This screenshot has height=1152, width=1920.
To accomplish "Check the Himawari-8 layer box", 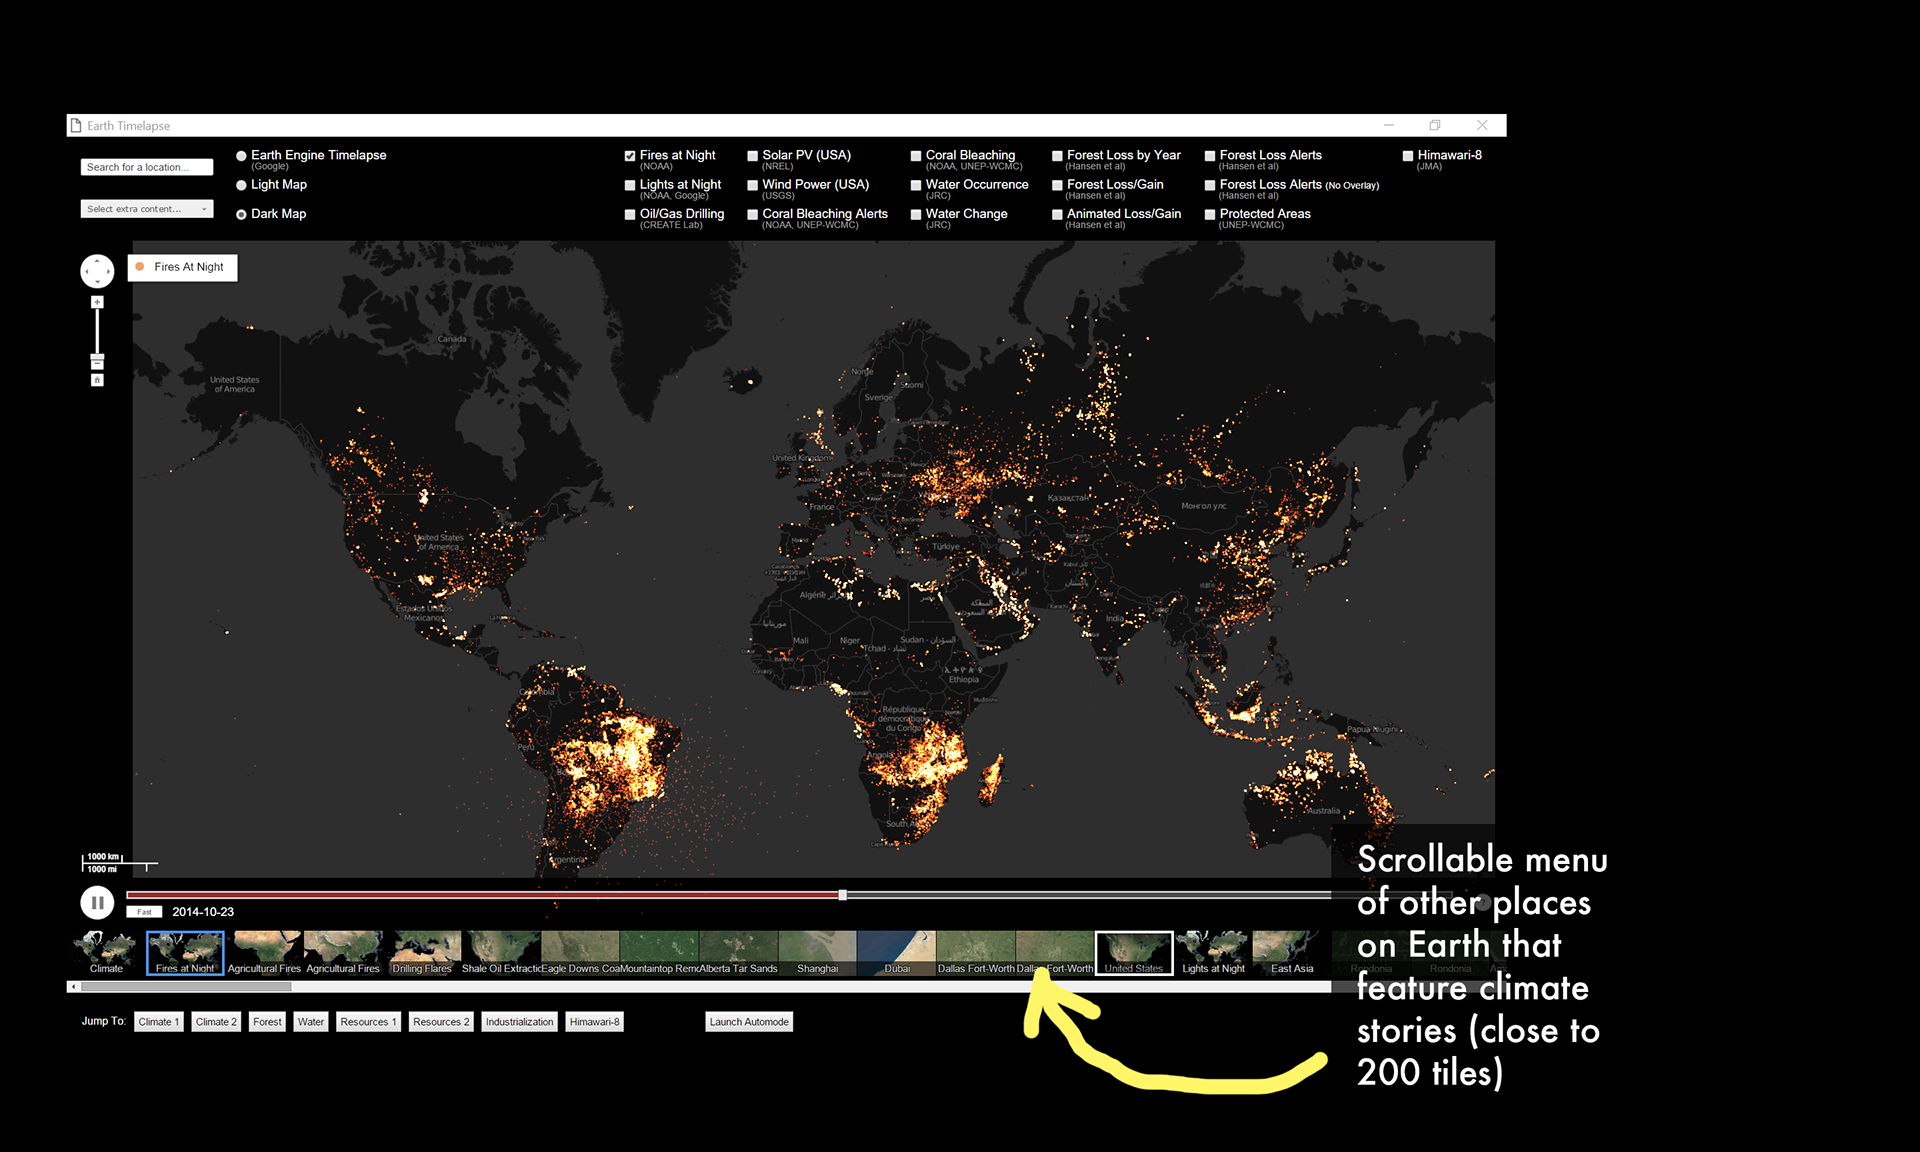I will point(1408,156).
